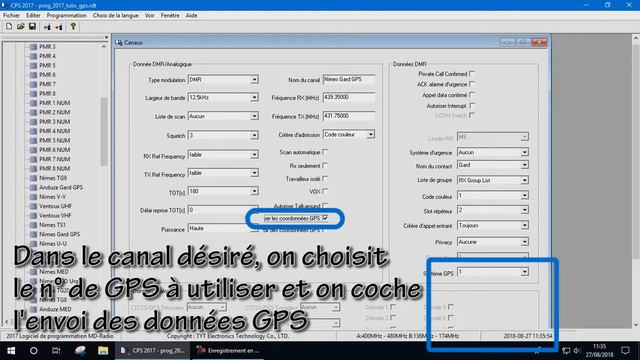
Task: Click the New file toolbar icon
Action: point(9,27)
